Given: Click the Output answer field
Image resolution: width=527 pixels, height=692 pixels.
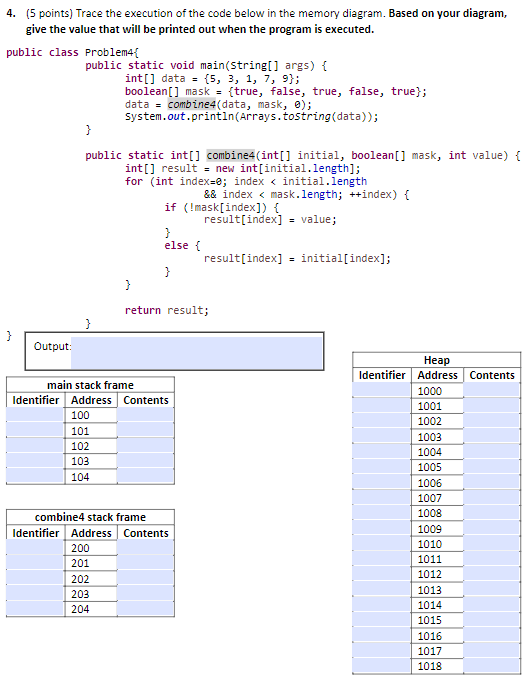Looking at the screenshot, I should click(196, 353).
